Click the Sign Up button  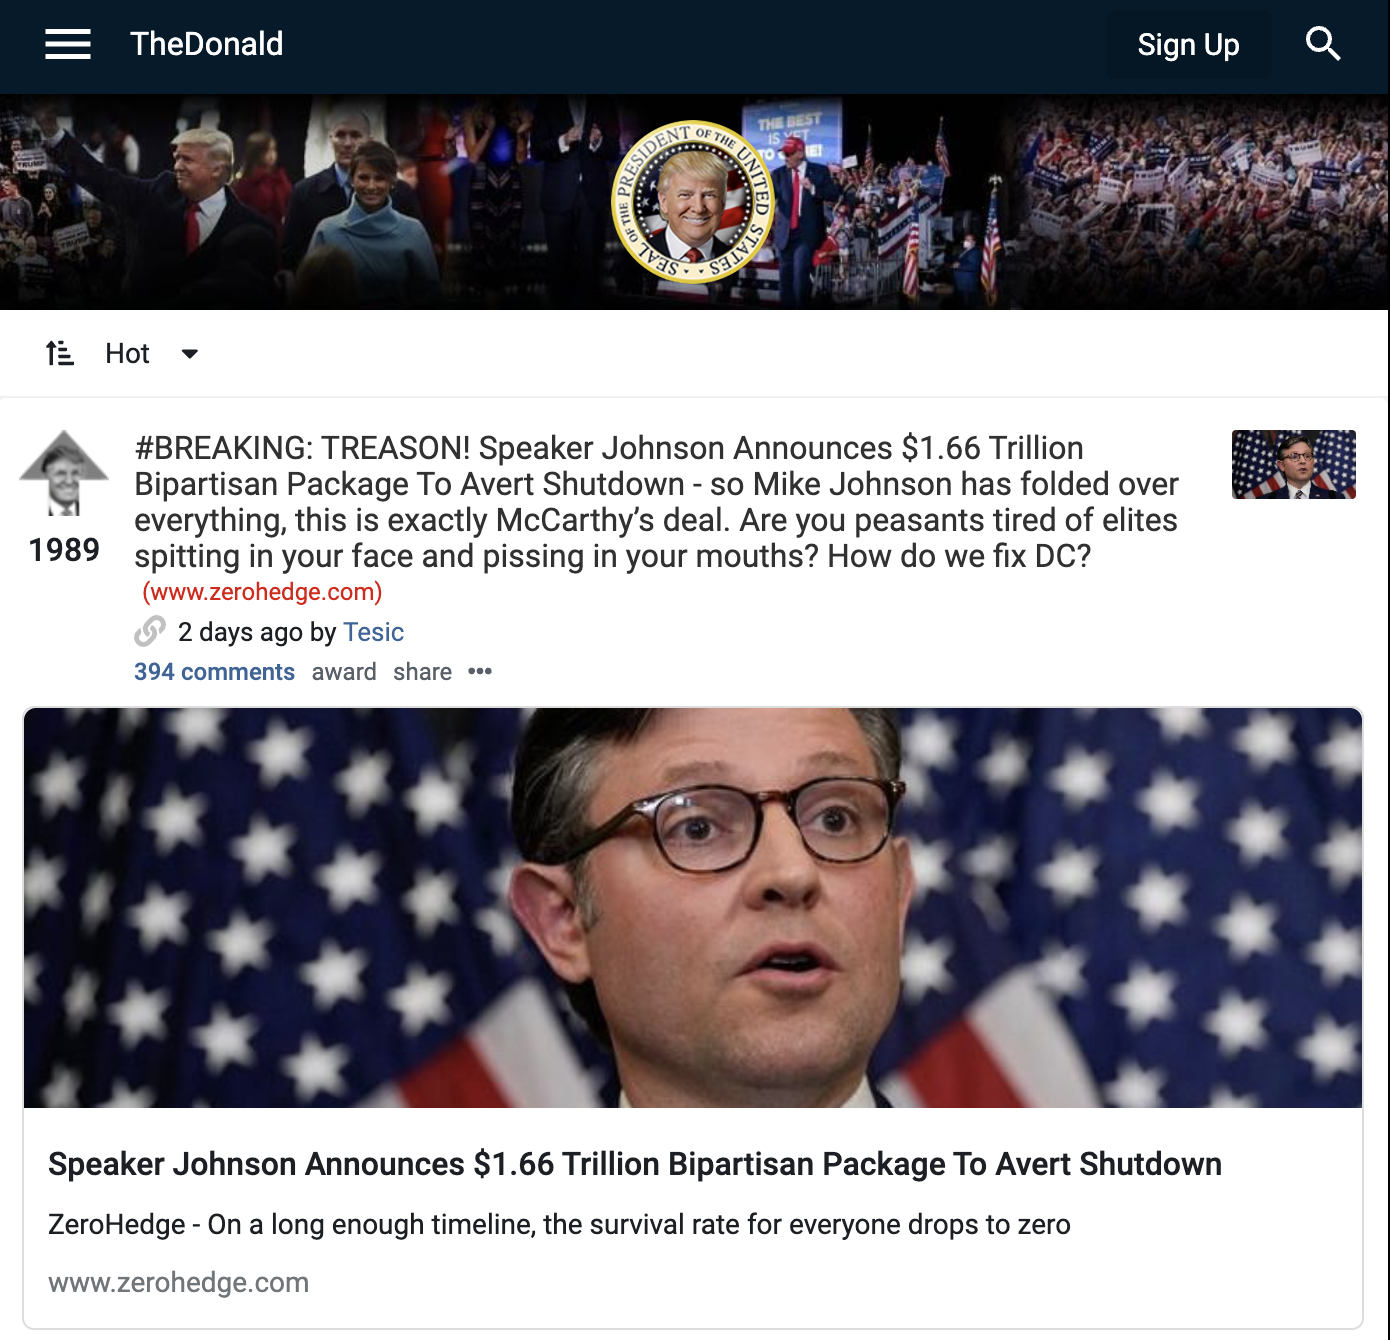pos(1188,45)
